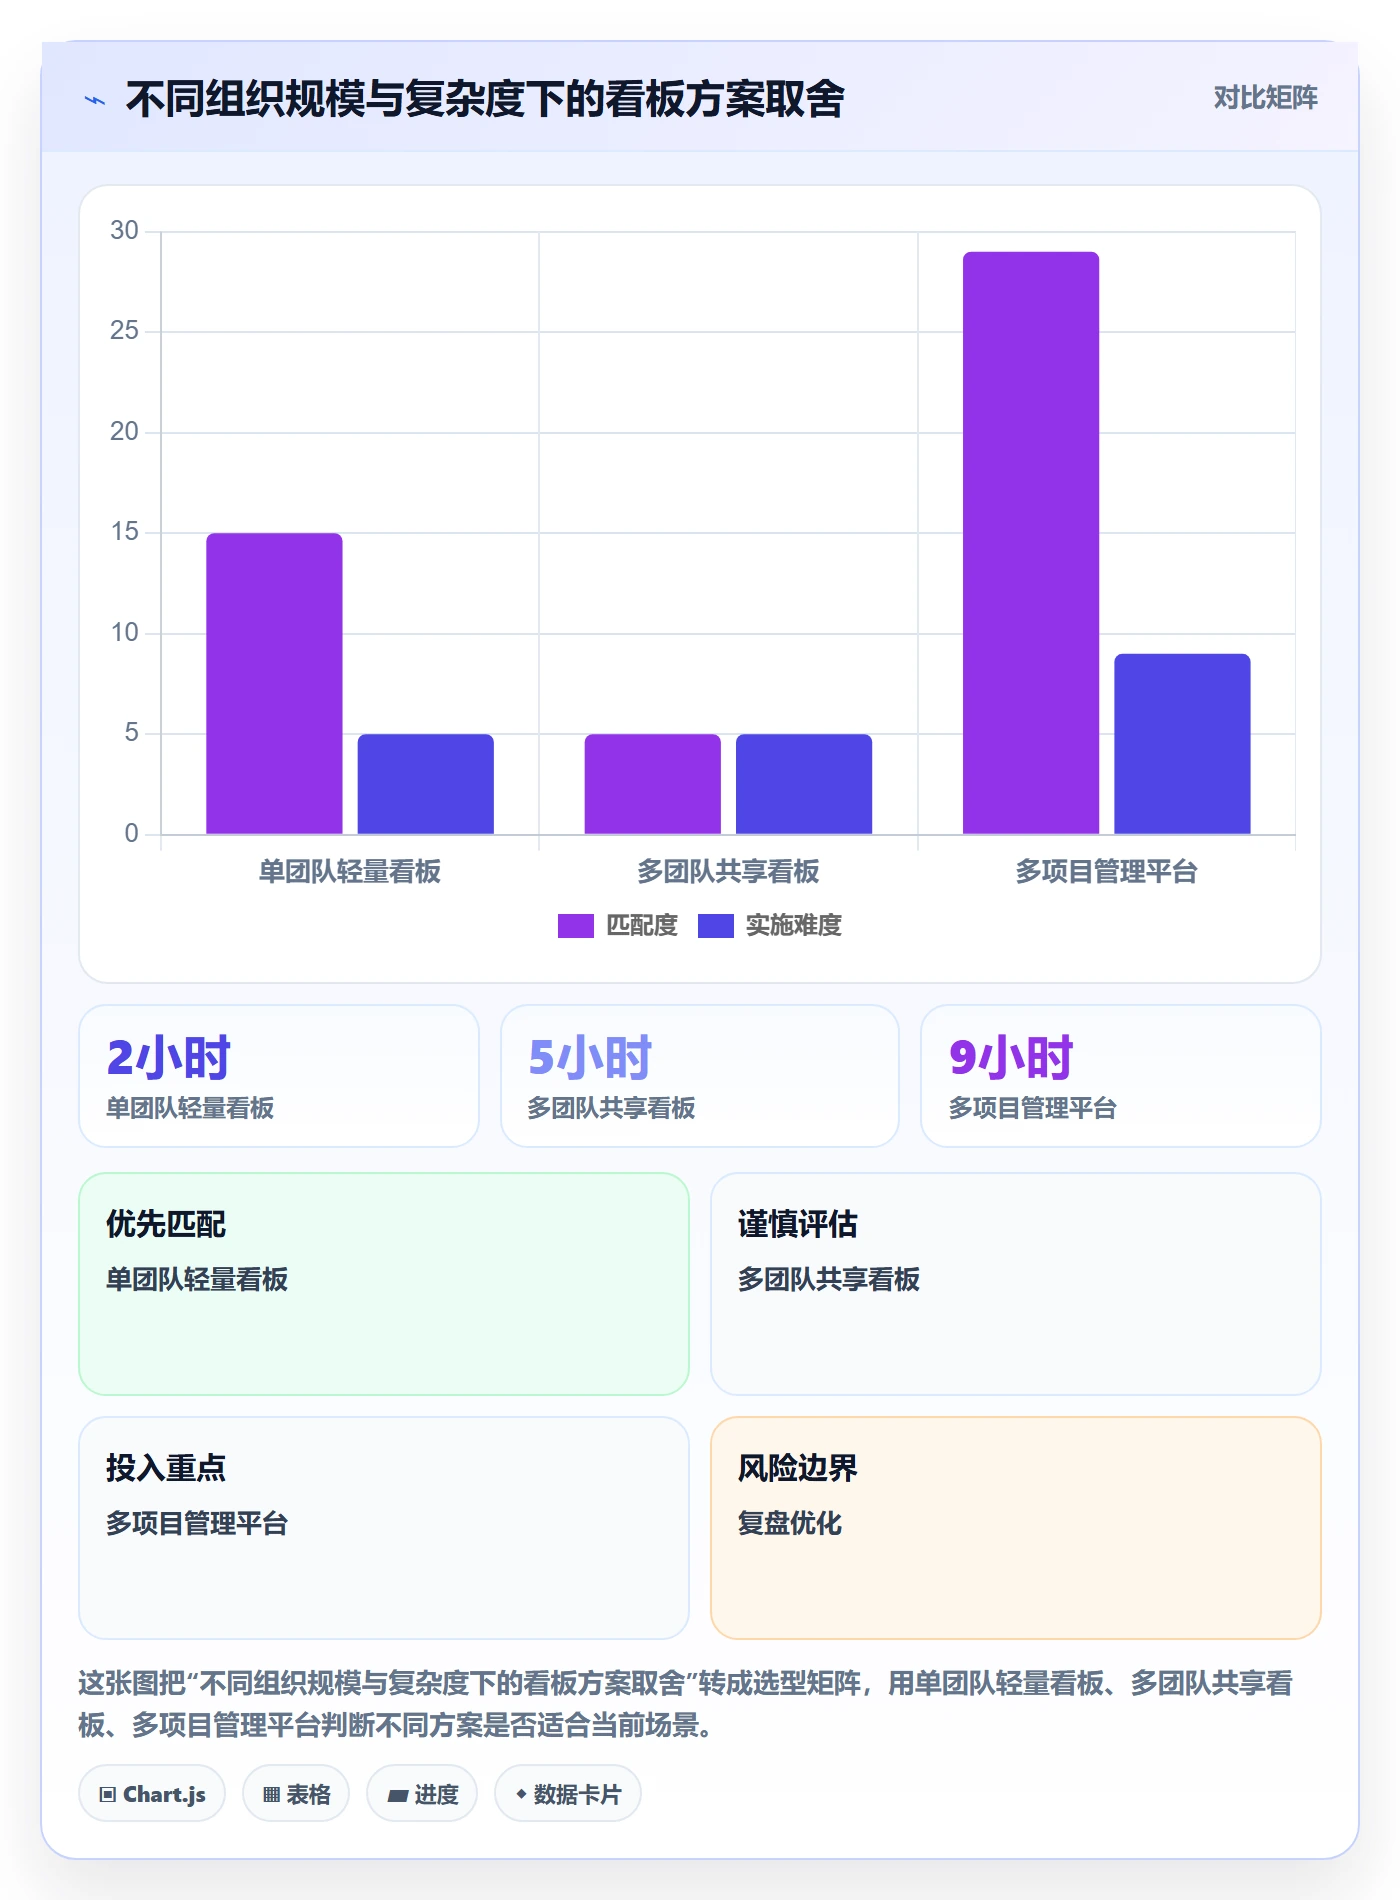Click the blue 实施难度 bar for 多团队共享看板
Screen dimensions: 1400x1900
tap(803, 784)
